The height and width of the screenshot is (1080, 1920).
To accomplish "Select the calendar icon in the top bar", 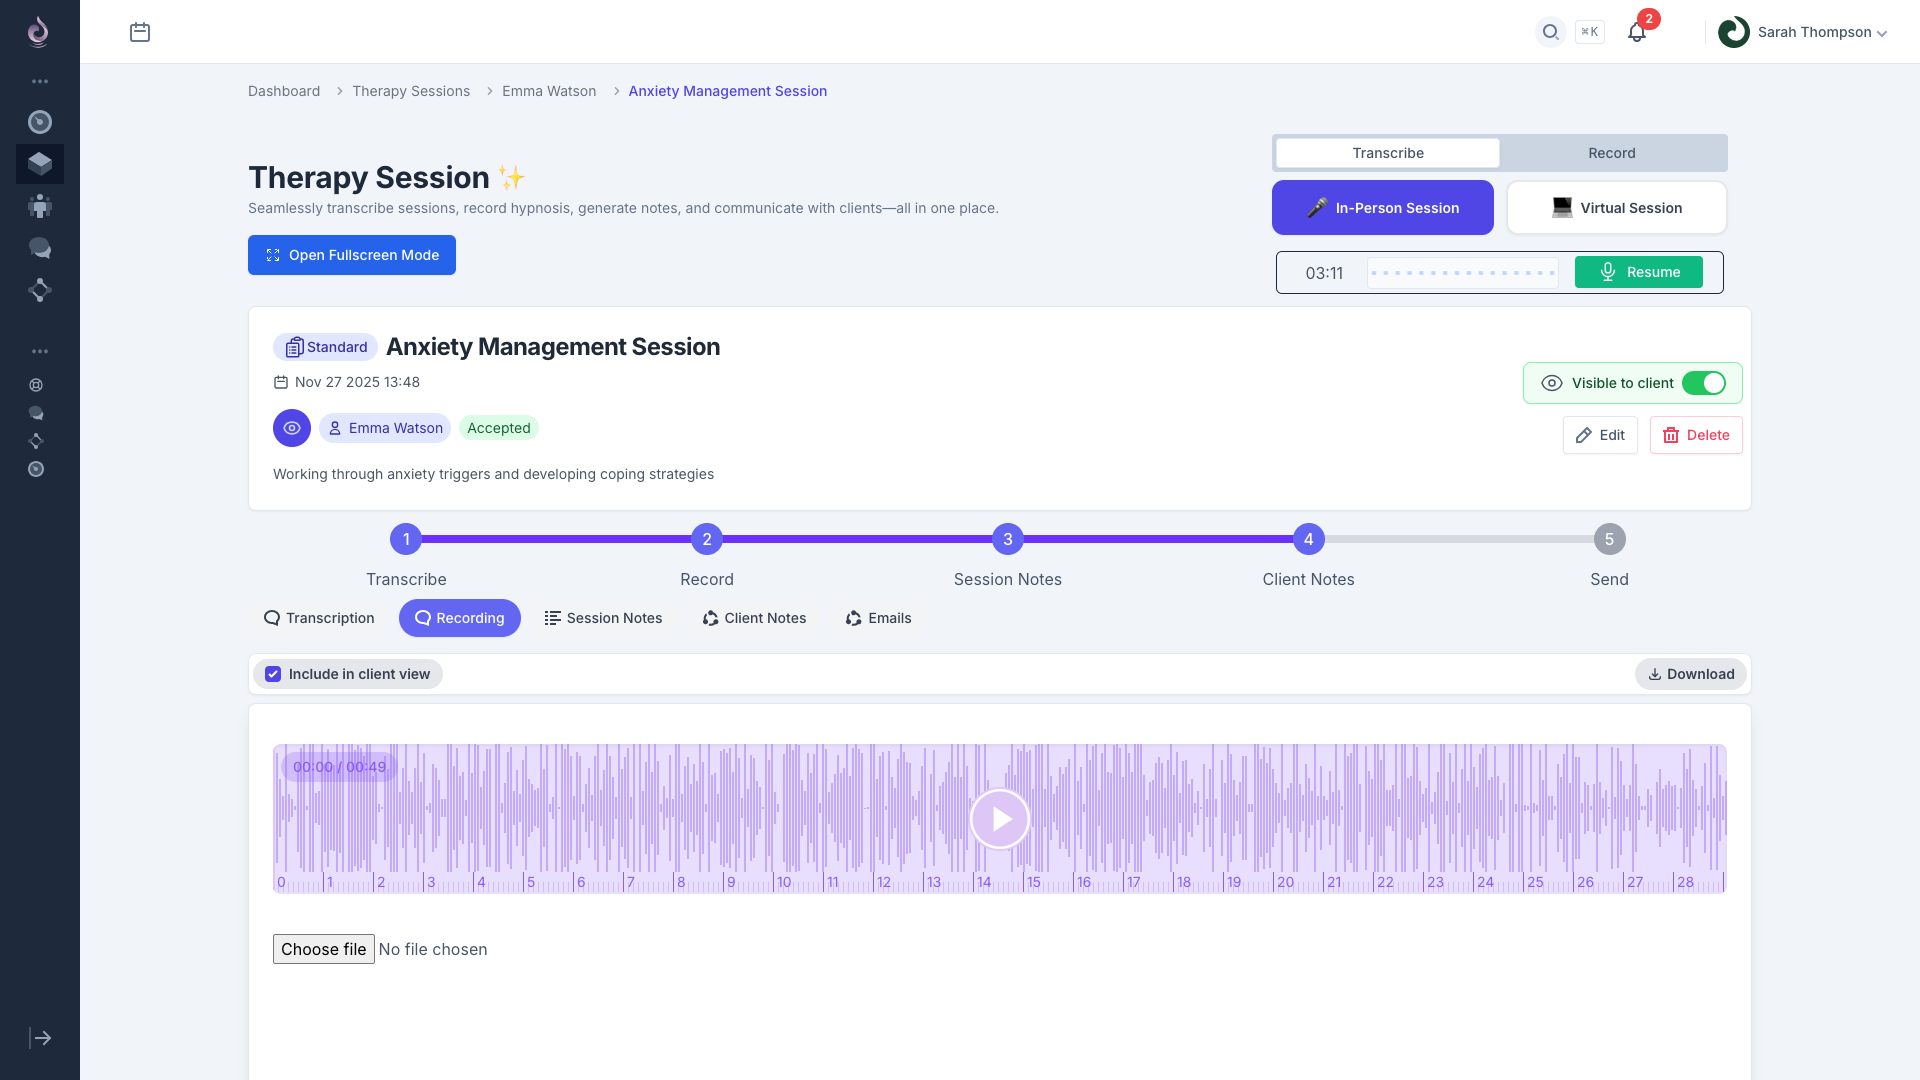I will click(x=139, y=31).
